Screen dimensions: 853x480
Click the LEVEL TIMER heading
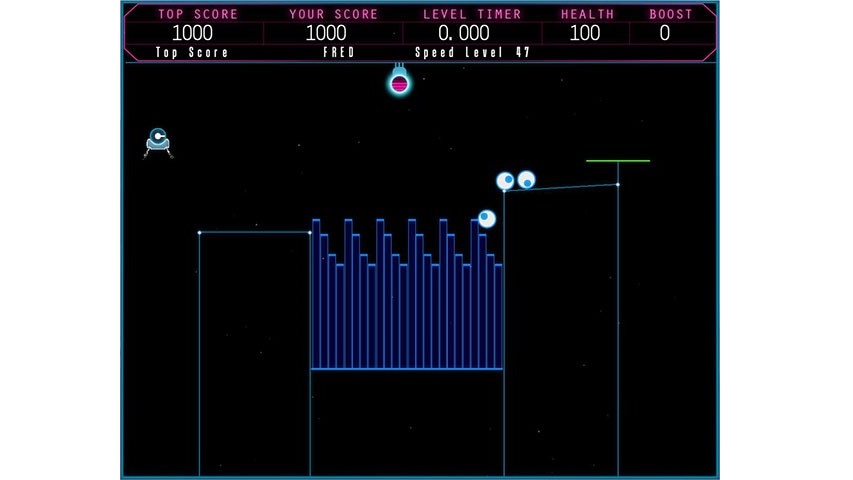[472, 14]
